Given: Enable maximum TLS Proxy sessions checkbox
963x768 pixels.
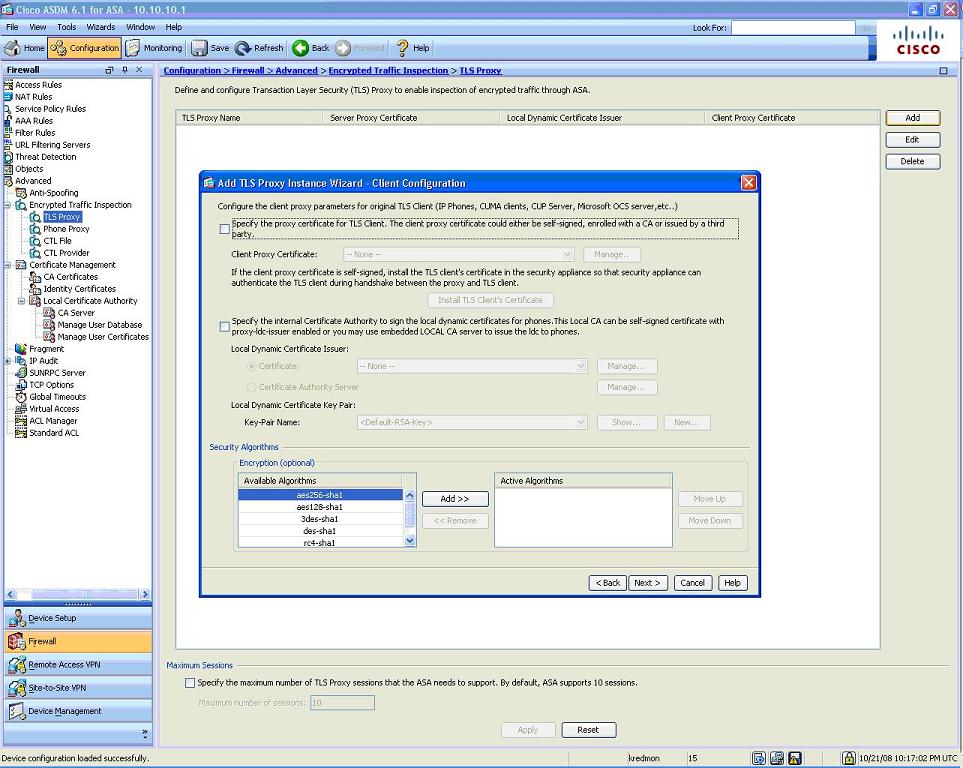Looking at the screenshot, I should coord(190,683).
